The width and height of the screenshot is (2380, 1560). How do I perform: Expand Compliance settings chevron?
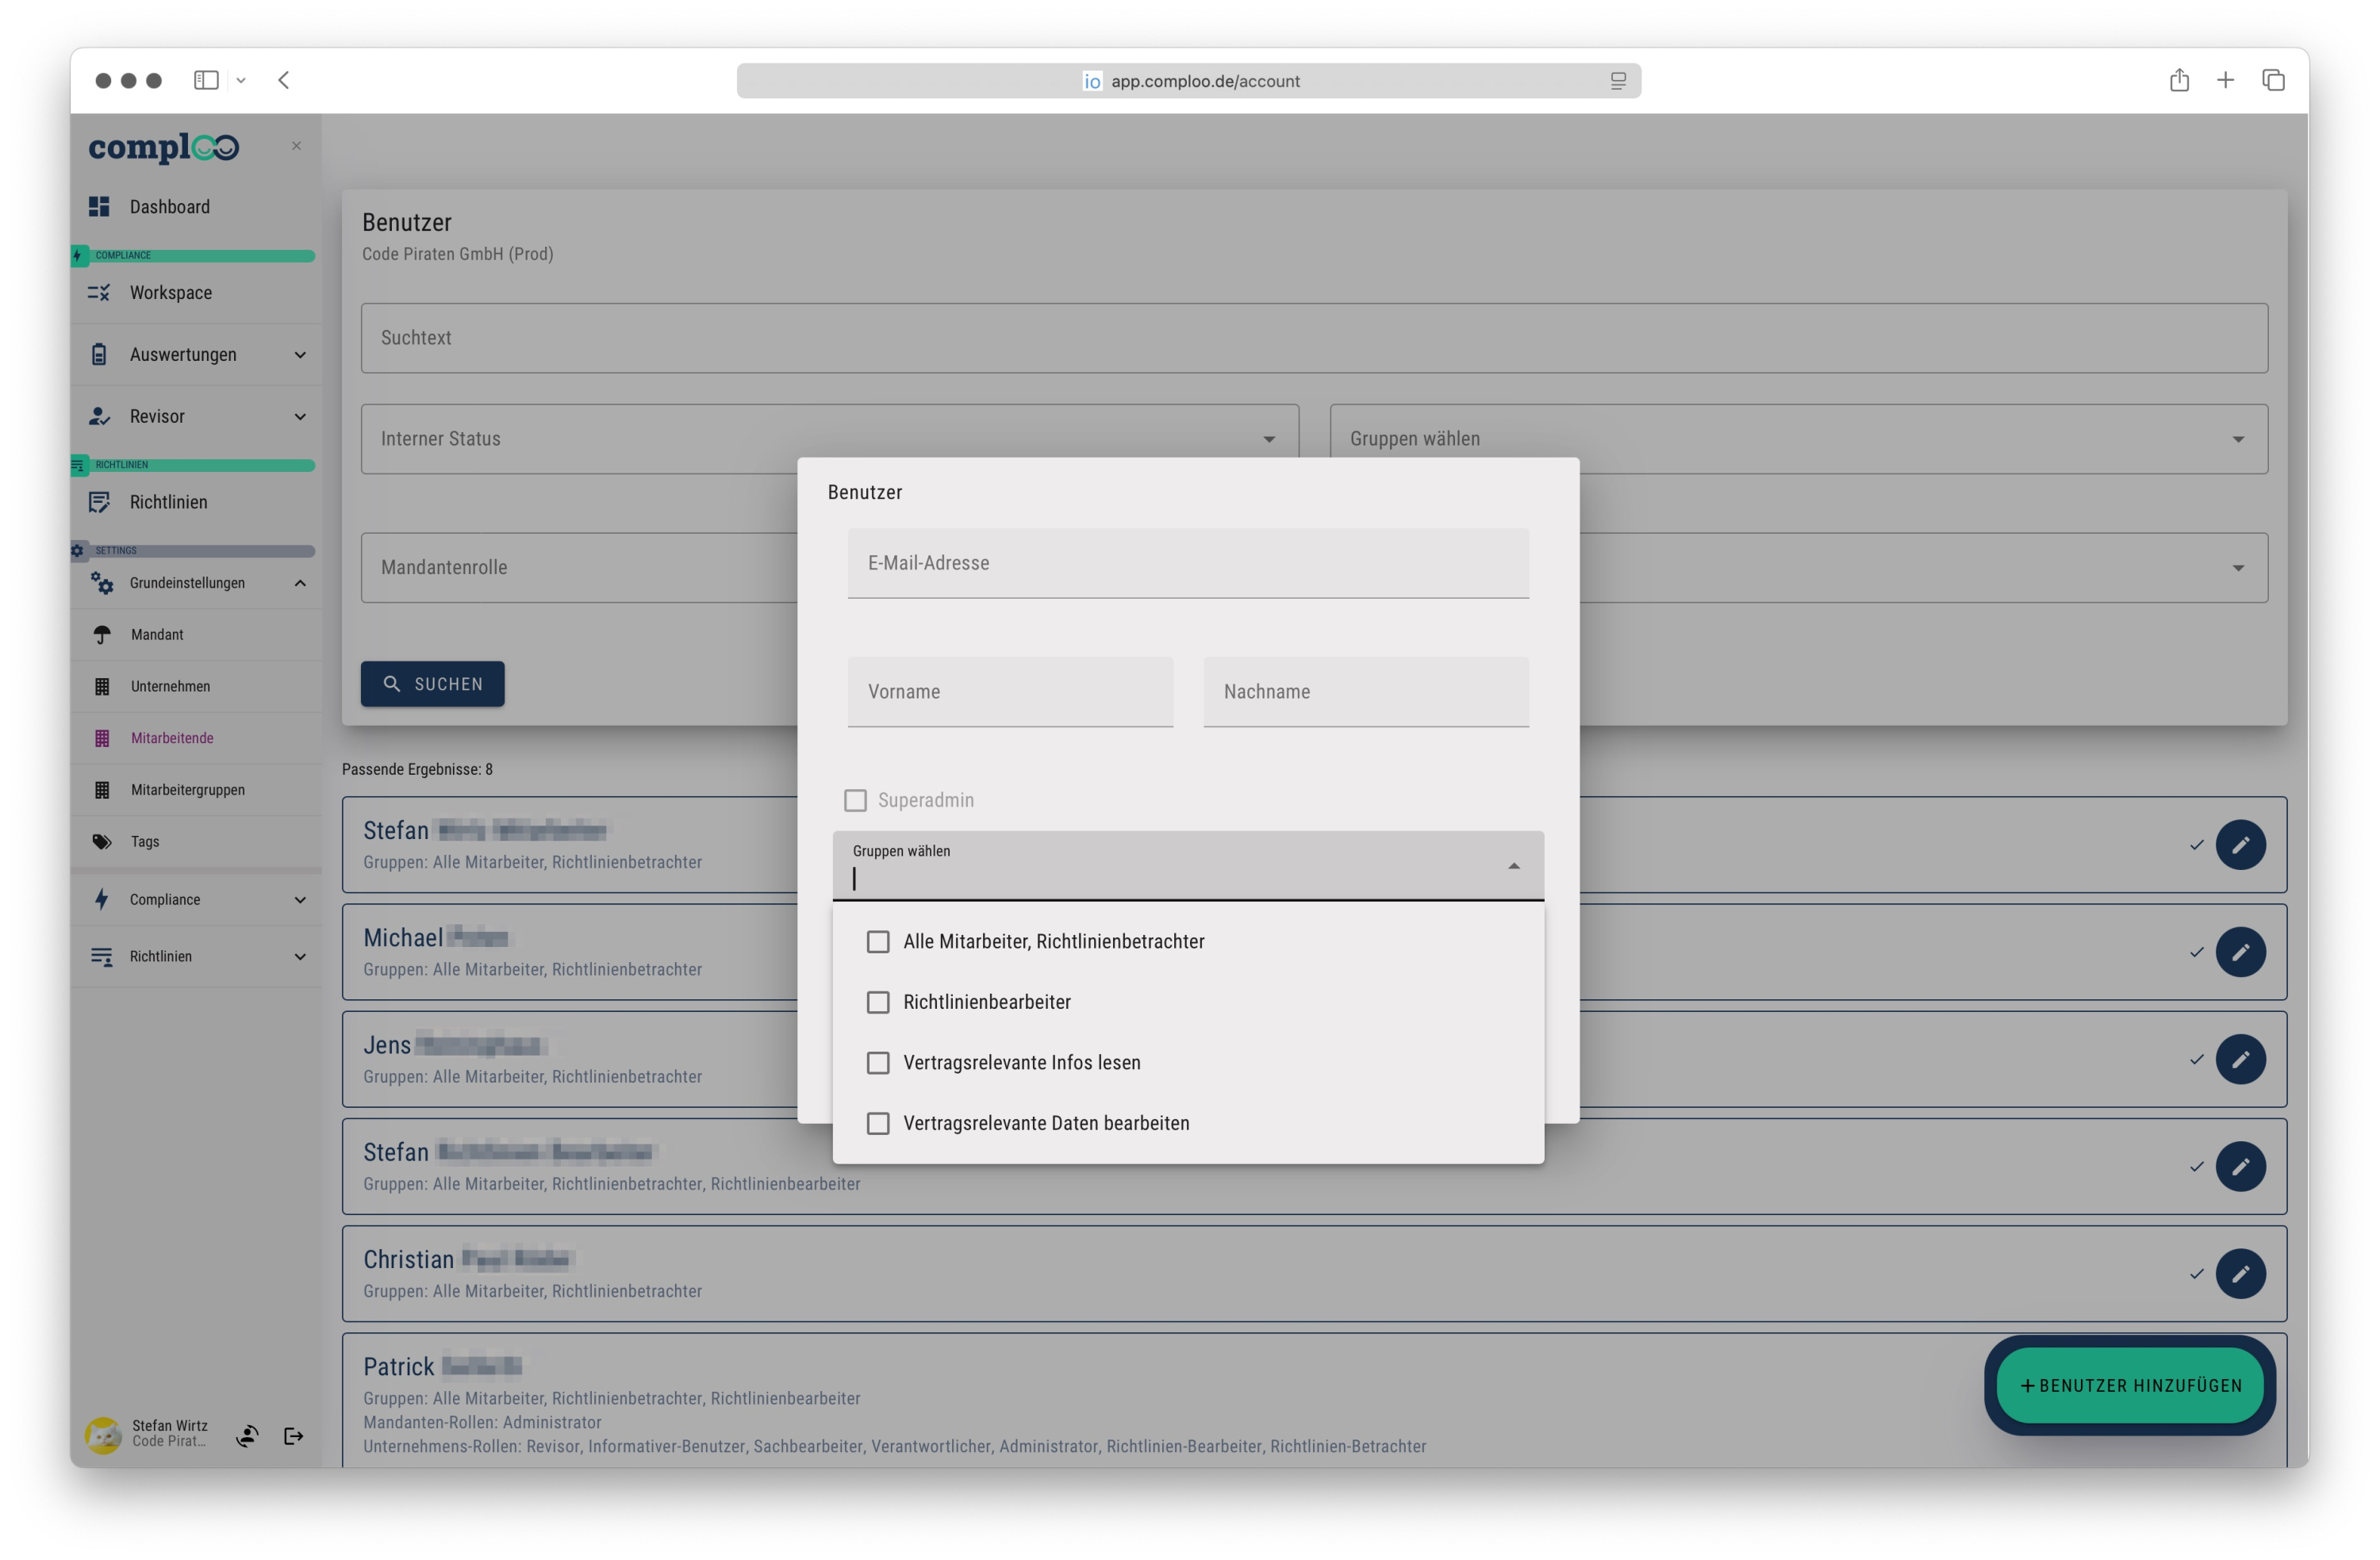tap(300, 900)
